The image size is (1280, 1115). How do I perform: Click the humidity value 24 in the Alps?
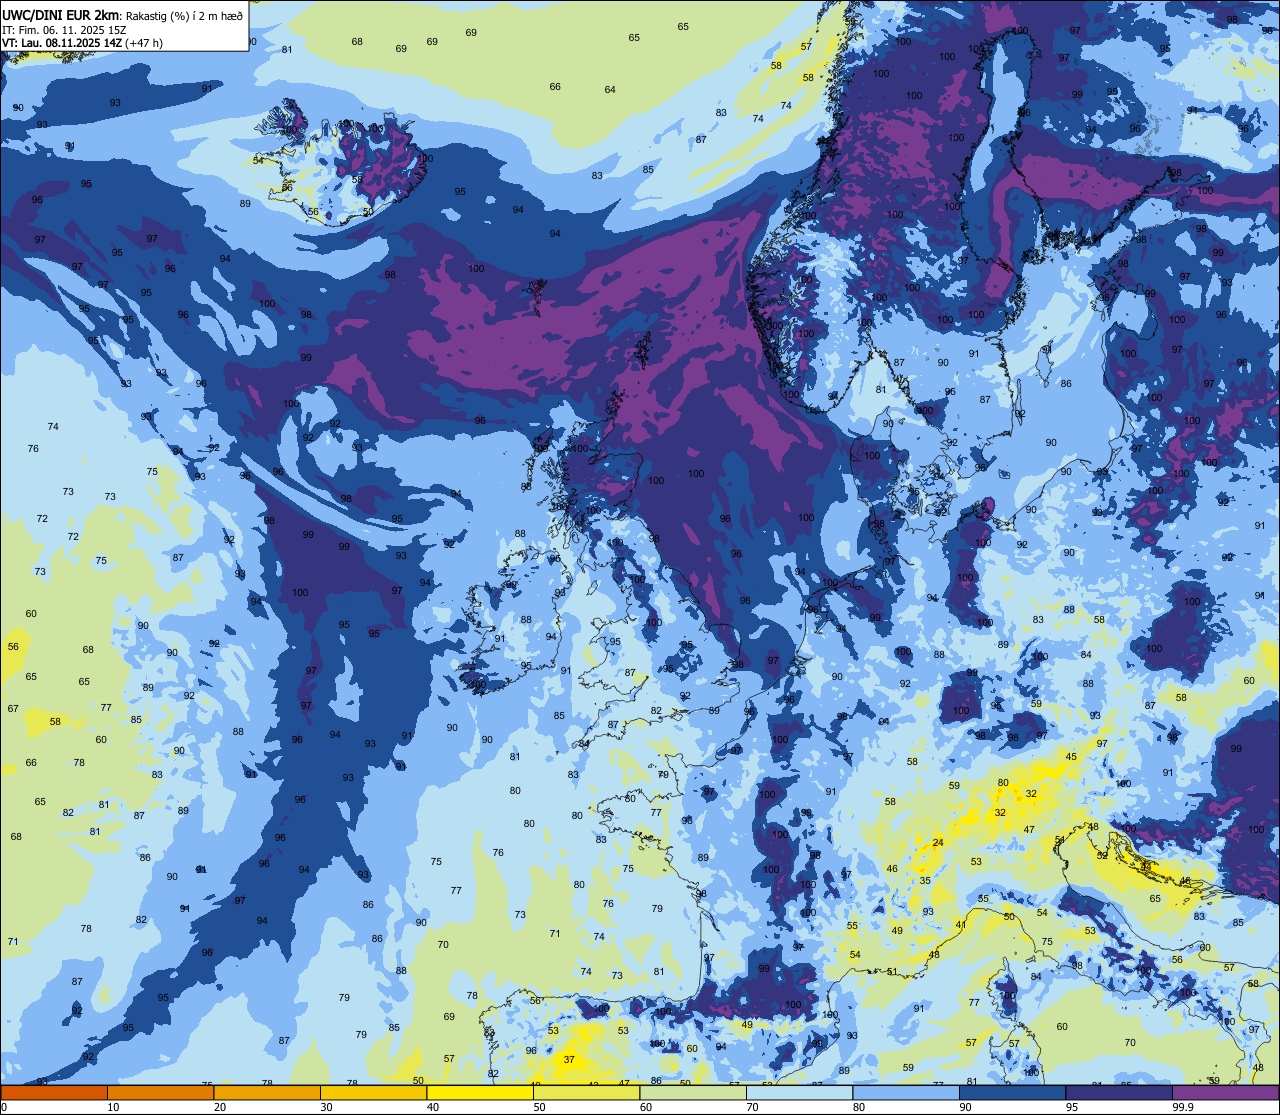938,843
